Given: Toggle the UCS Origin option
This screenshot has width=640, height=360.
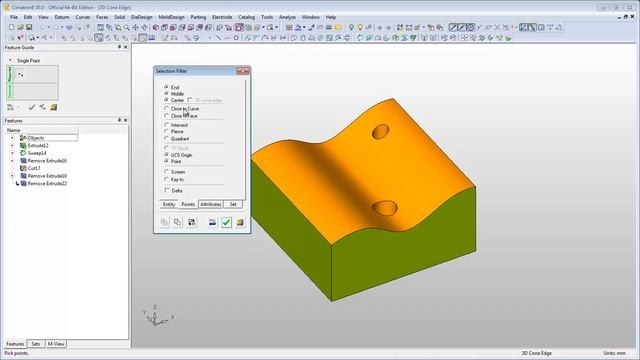Looking at the screenshot, I should point(167,155).
